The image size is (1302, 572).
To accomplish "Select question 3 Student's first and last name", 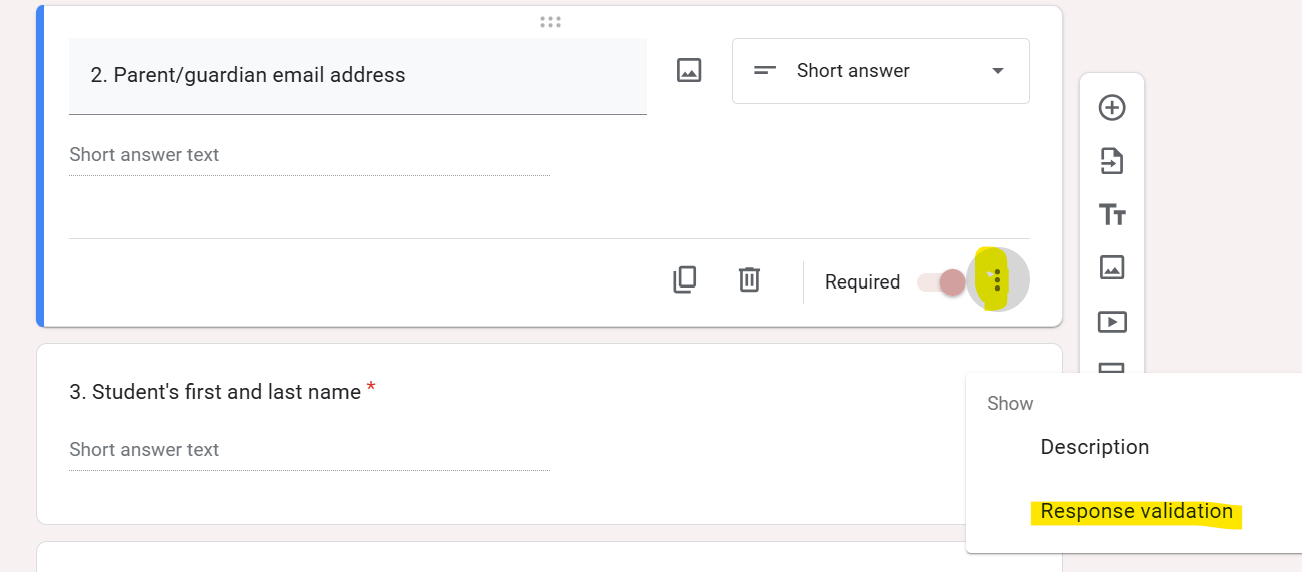I will pyautogui.click(x=215, y=392).
